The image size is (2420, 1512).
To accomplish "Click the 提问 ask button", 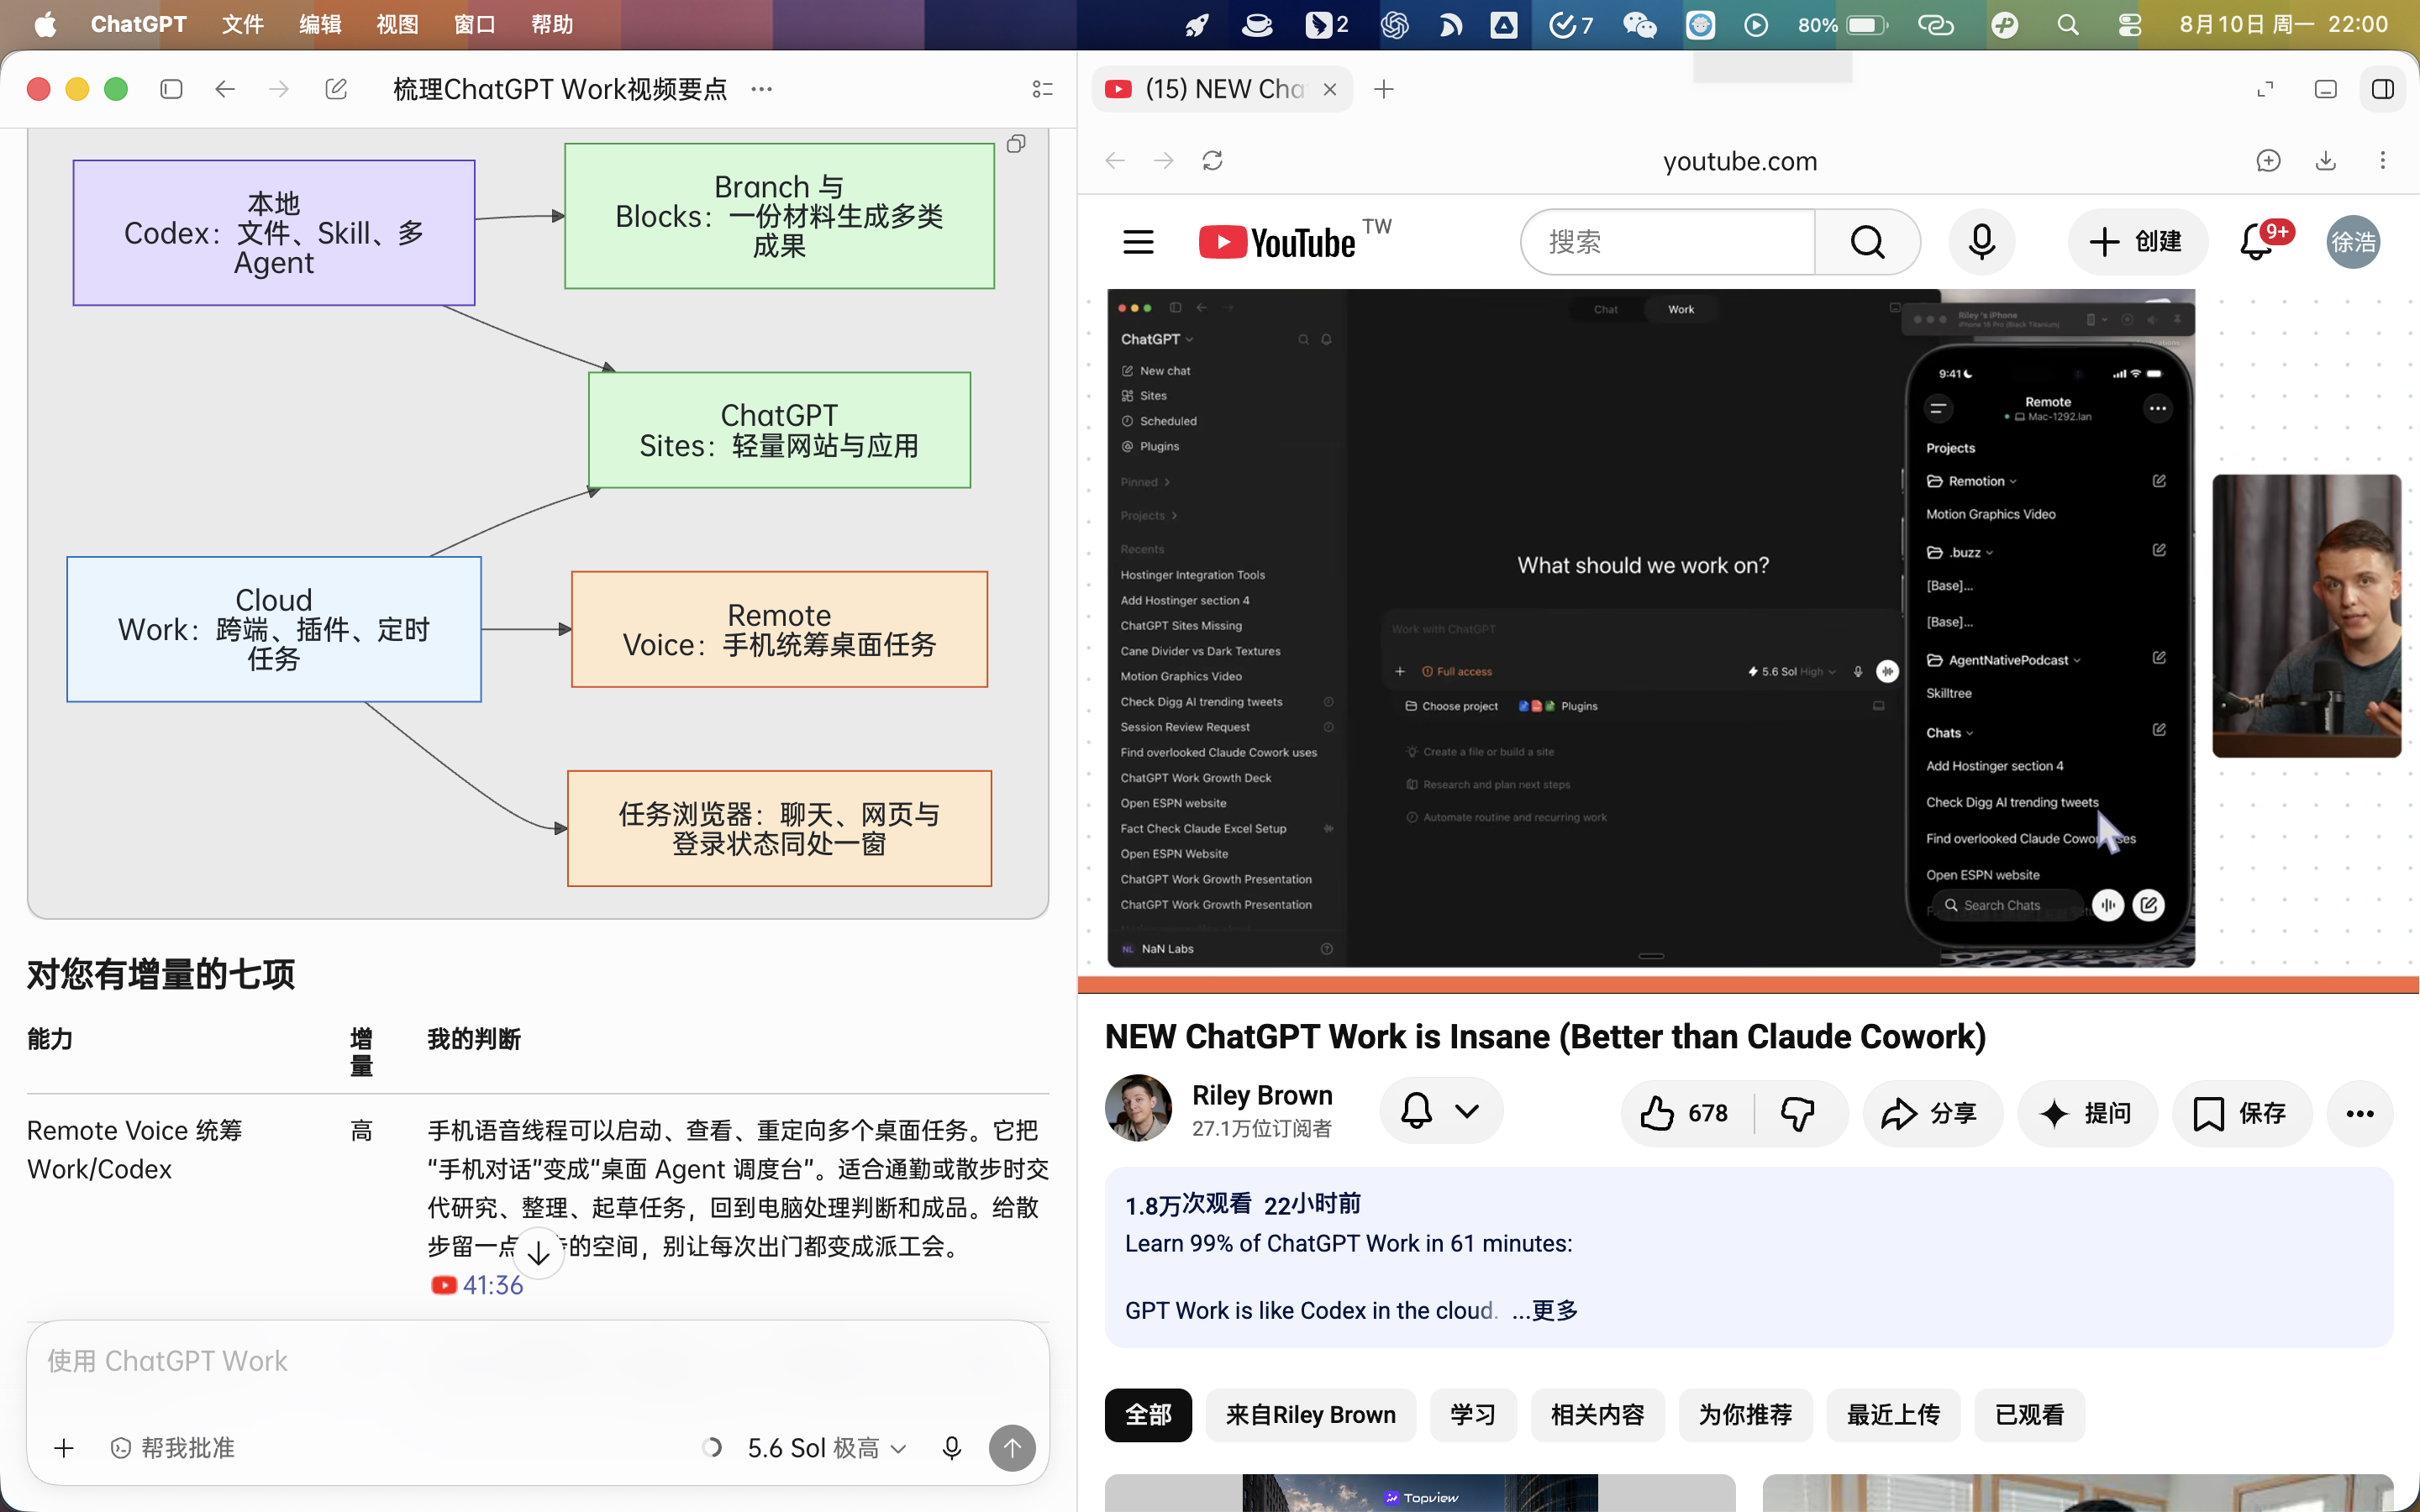I will [x=2087, y=1113].
